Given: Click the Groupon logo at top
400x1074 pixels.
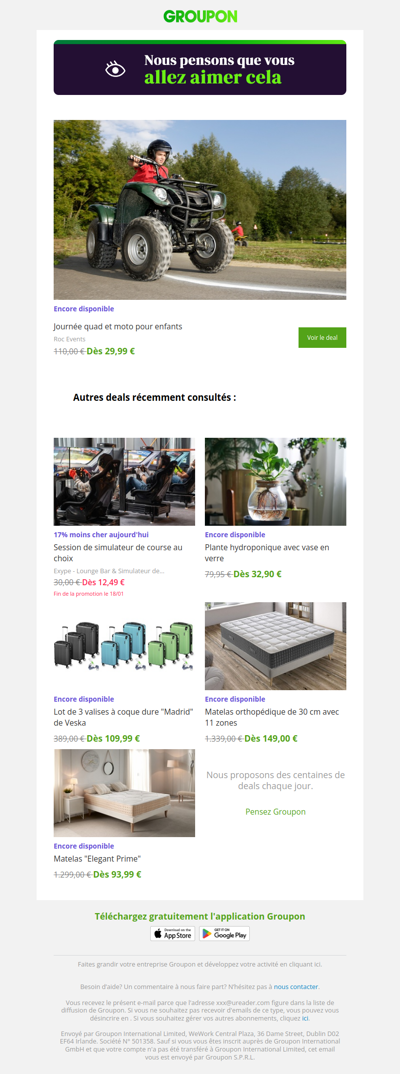Looking at the screenshot, I should [x=200, y=16].
